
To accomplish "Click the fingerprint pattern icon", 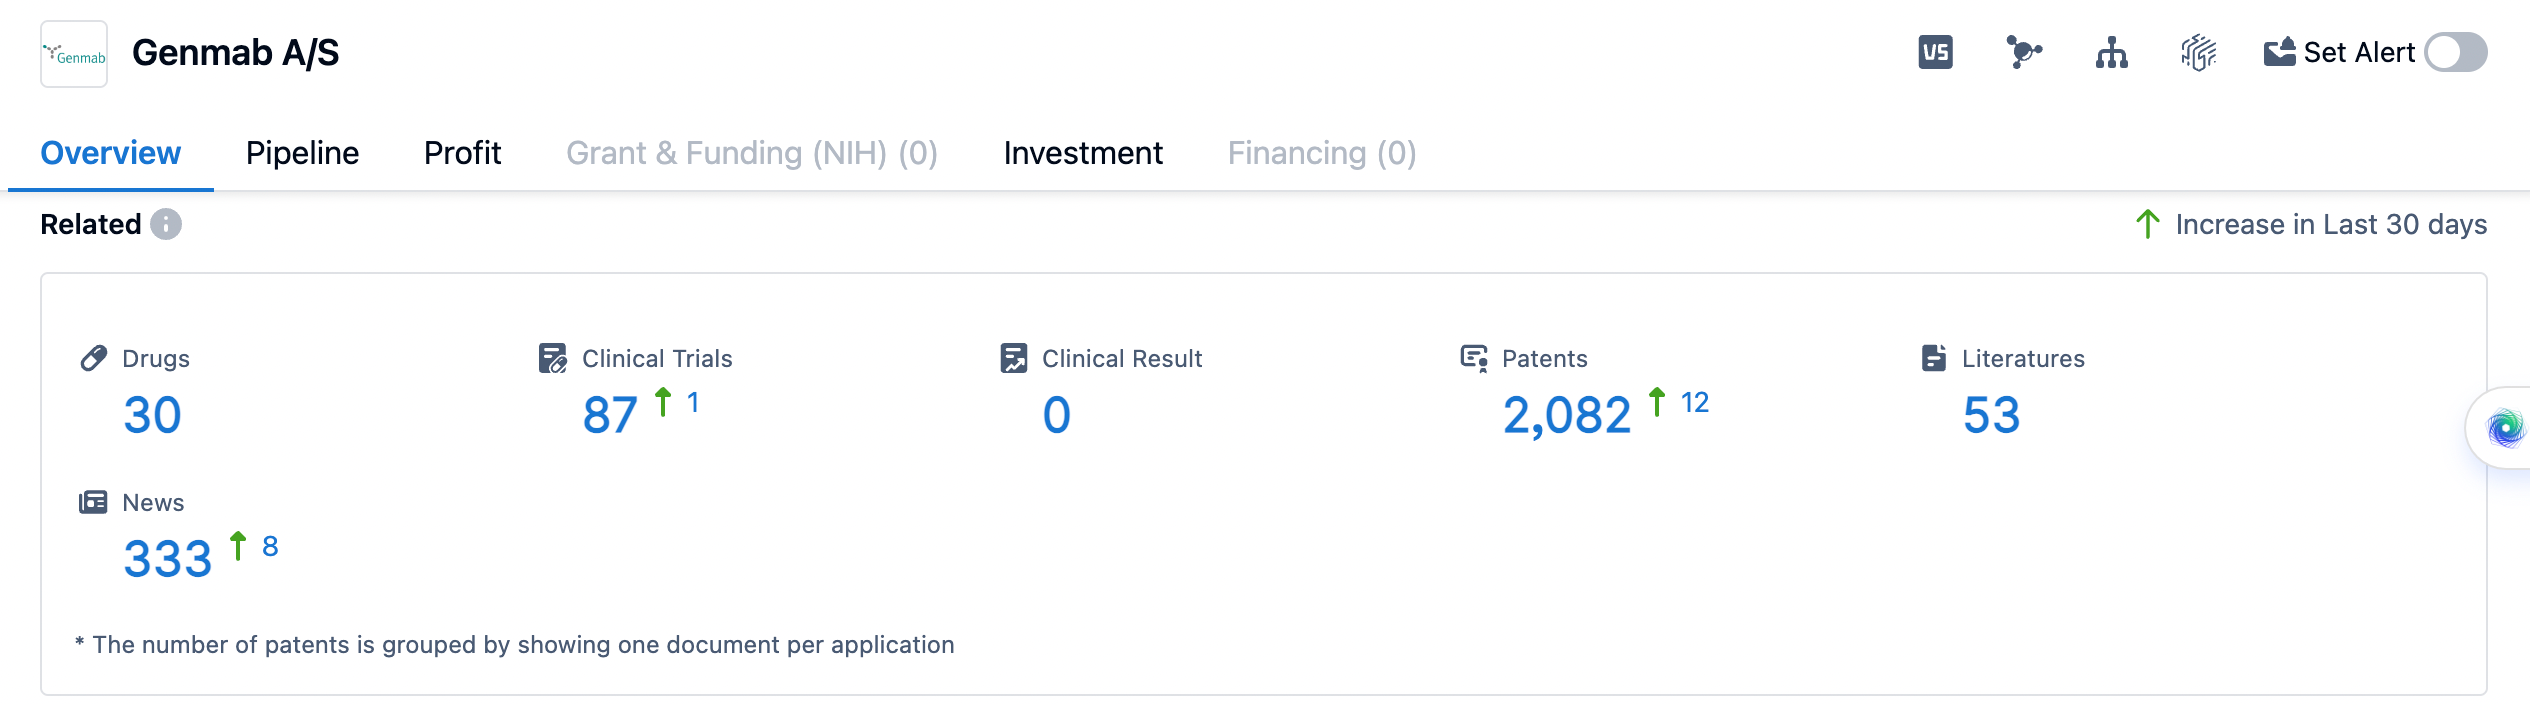I will (x=2198, y=52).
